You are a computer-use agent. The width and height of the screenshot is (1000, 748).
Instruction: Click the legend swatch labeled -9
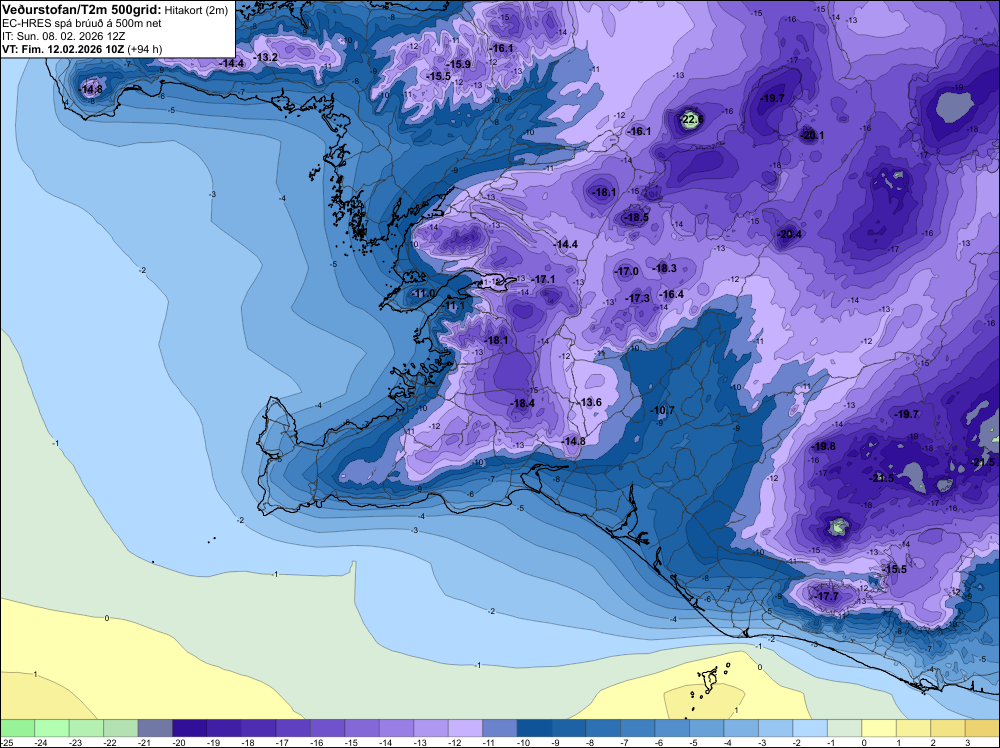[x=568, y=728]
